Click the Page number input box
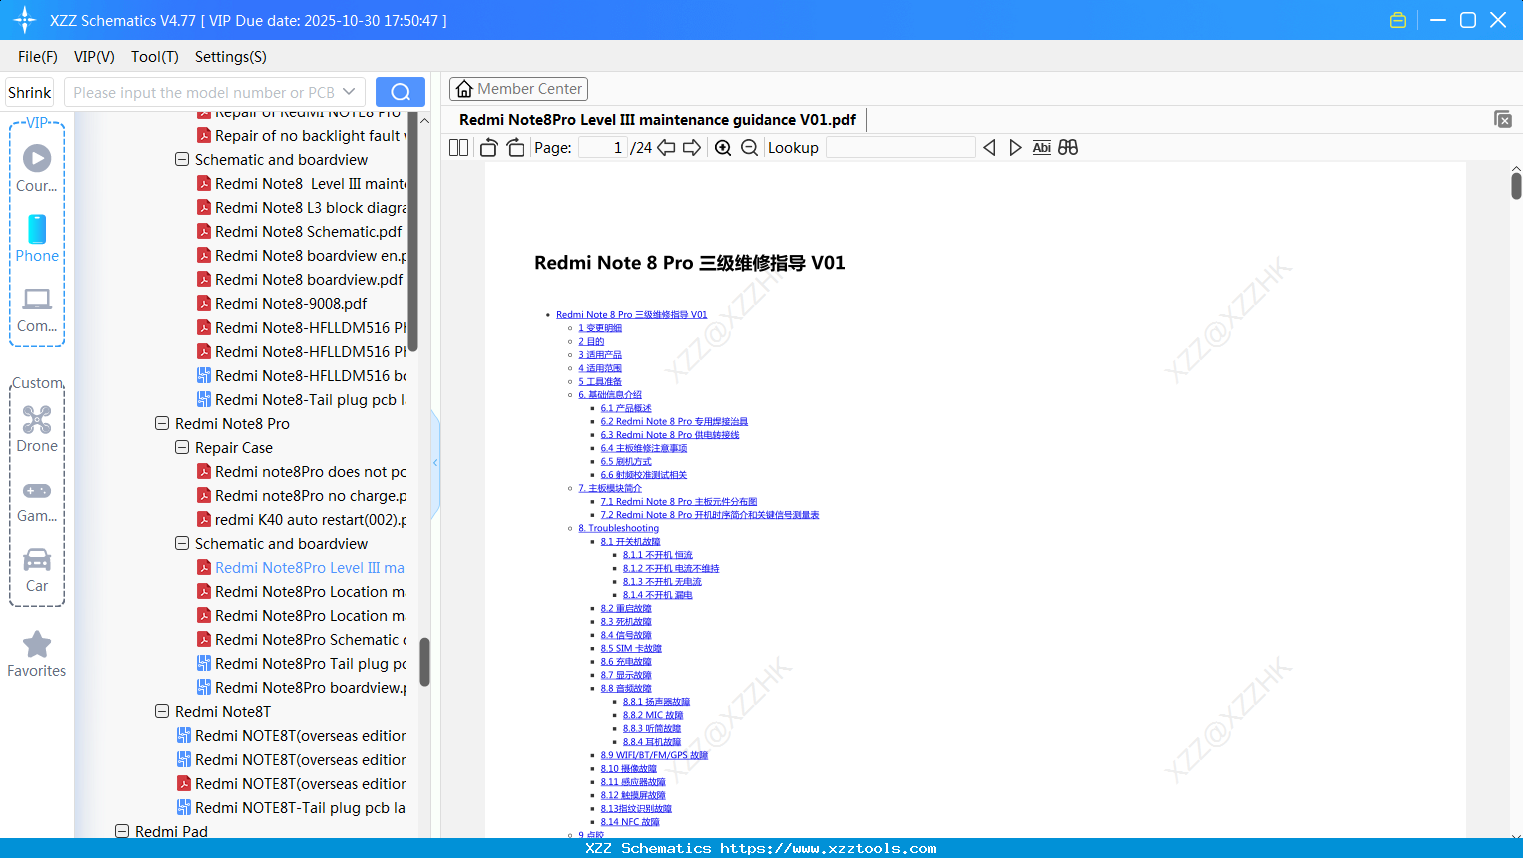This screenshot has height=858, width=1523. click(603, 148)
